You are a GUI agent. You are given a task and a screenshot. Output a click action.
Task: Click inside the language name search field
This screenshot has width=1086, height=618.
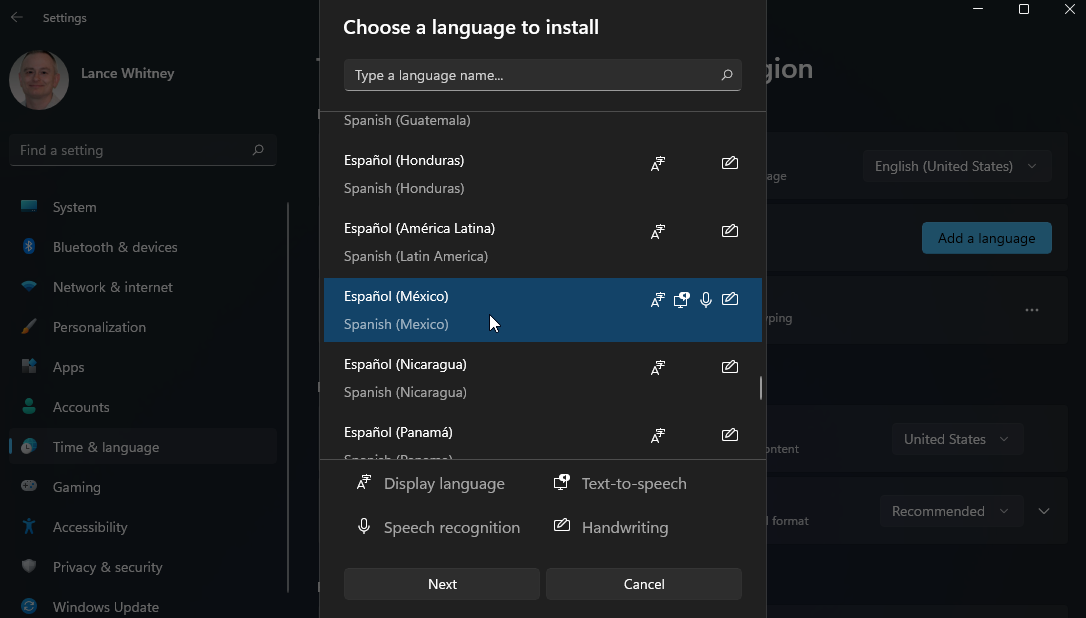click(x=520, y=75)
